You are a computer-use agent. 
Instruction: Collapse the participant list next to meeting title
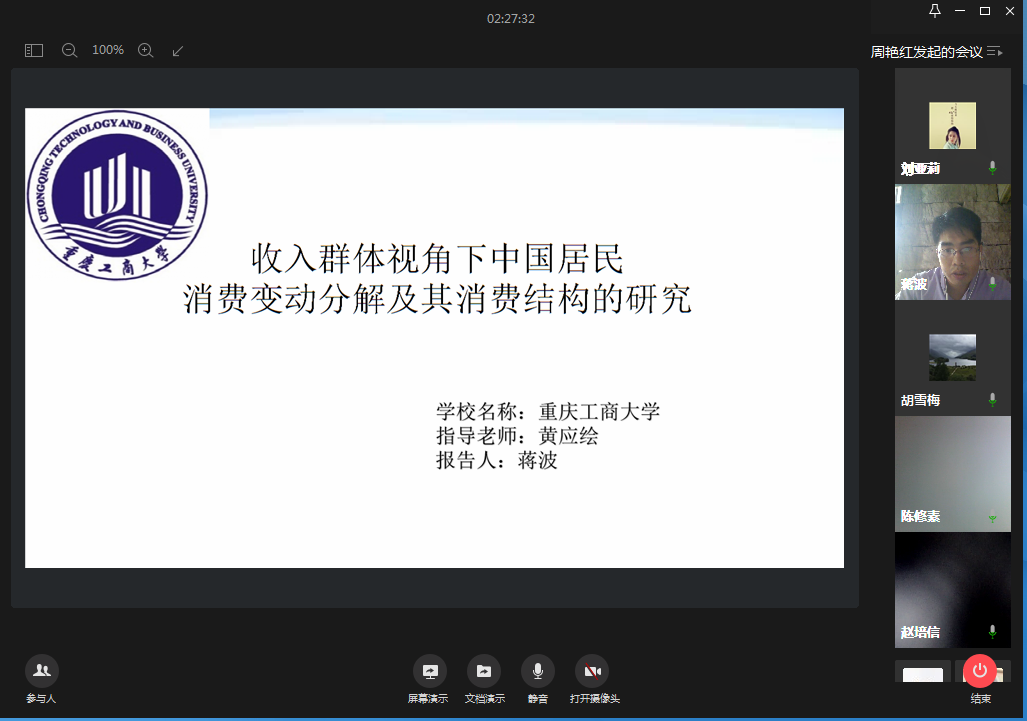click(x=994, y=52)
